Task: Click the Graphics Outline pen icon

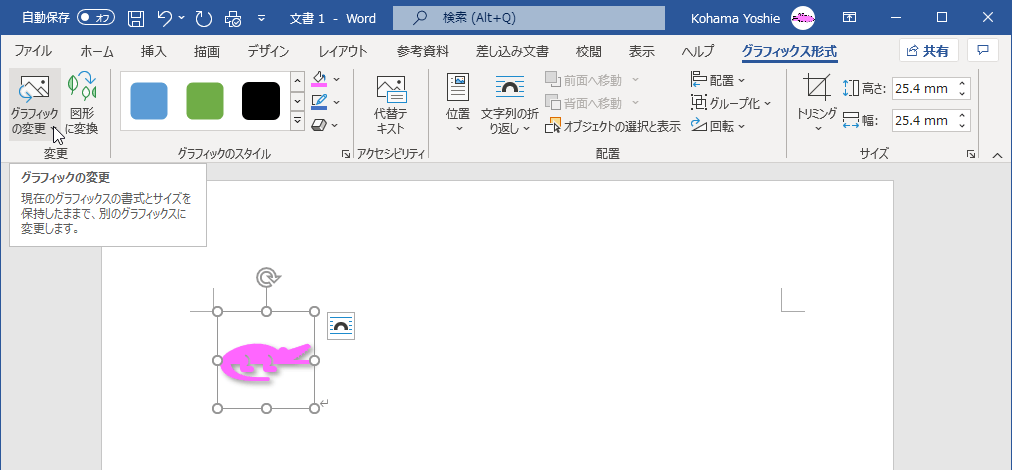Action: pos(319,101)
